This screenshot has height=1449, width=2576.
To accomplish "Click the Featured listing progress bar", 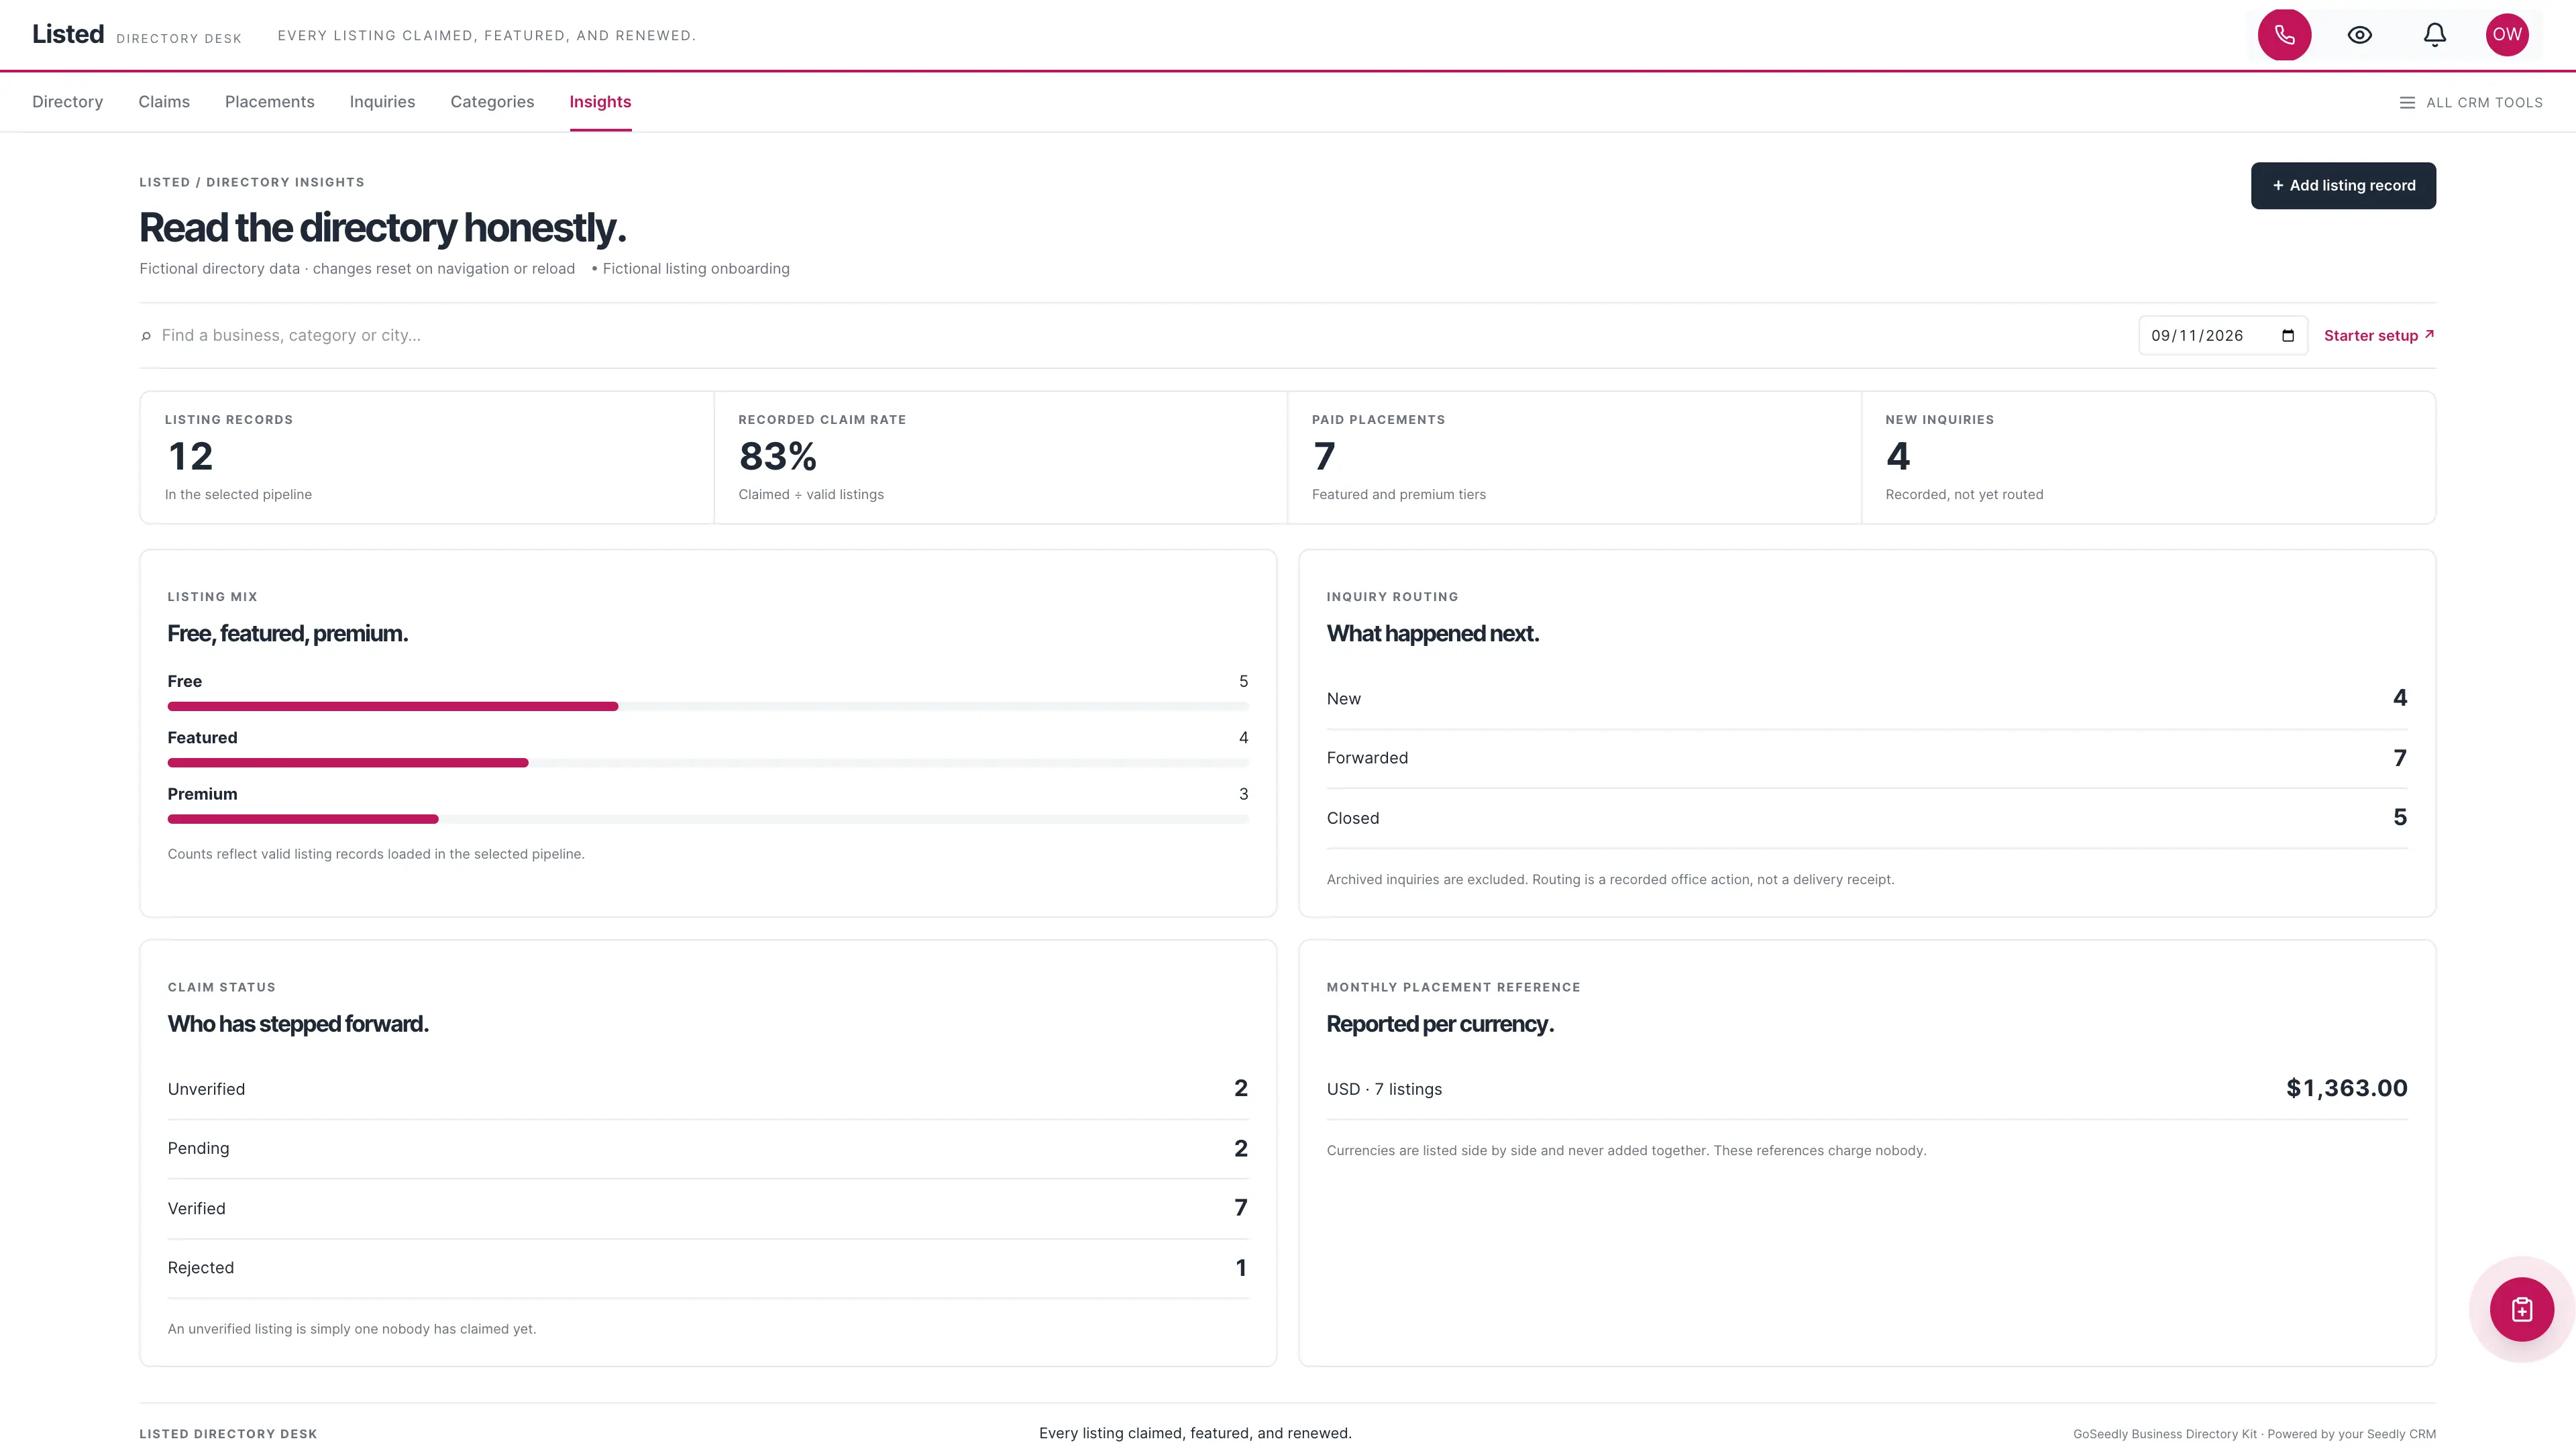I will pyautogui.click(x=708, y=763).
